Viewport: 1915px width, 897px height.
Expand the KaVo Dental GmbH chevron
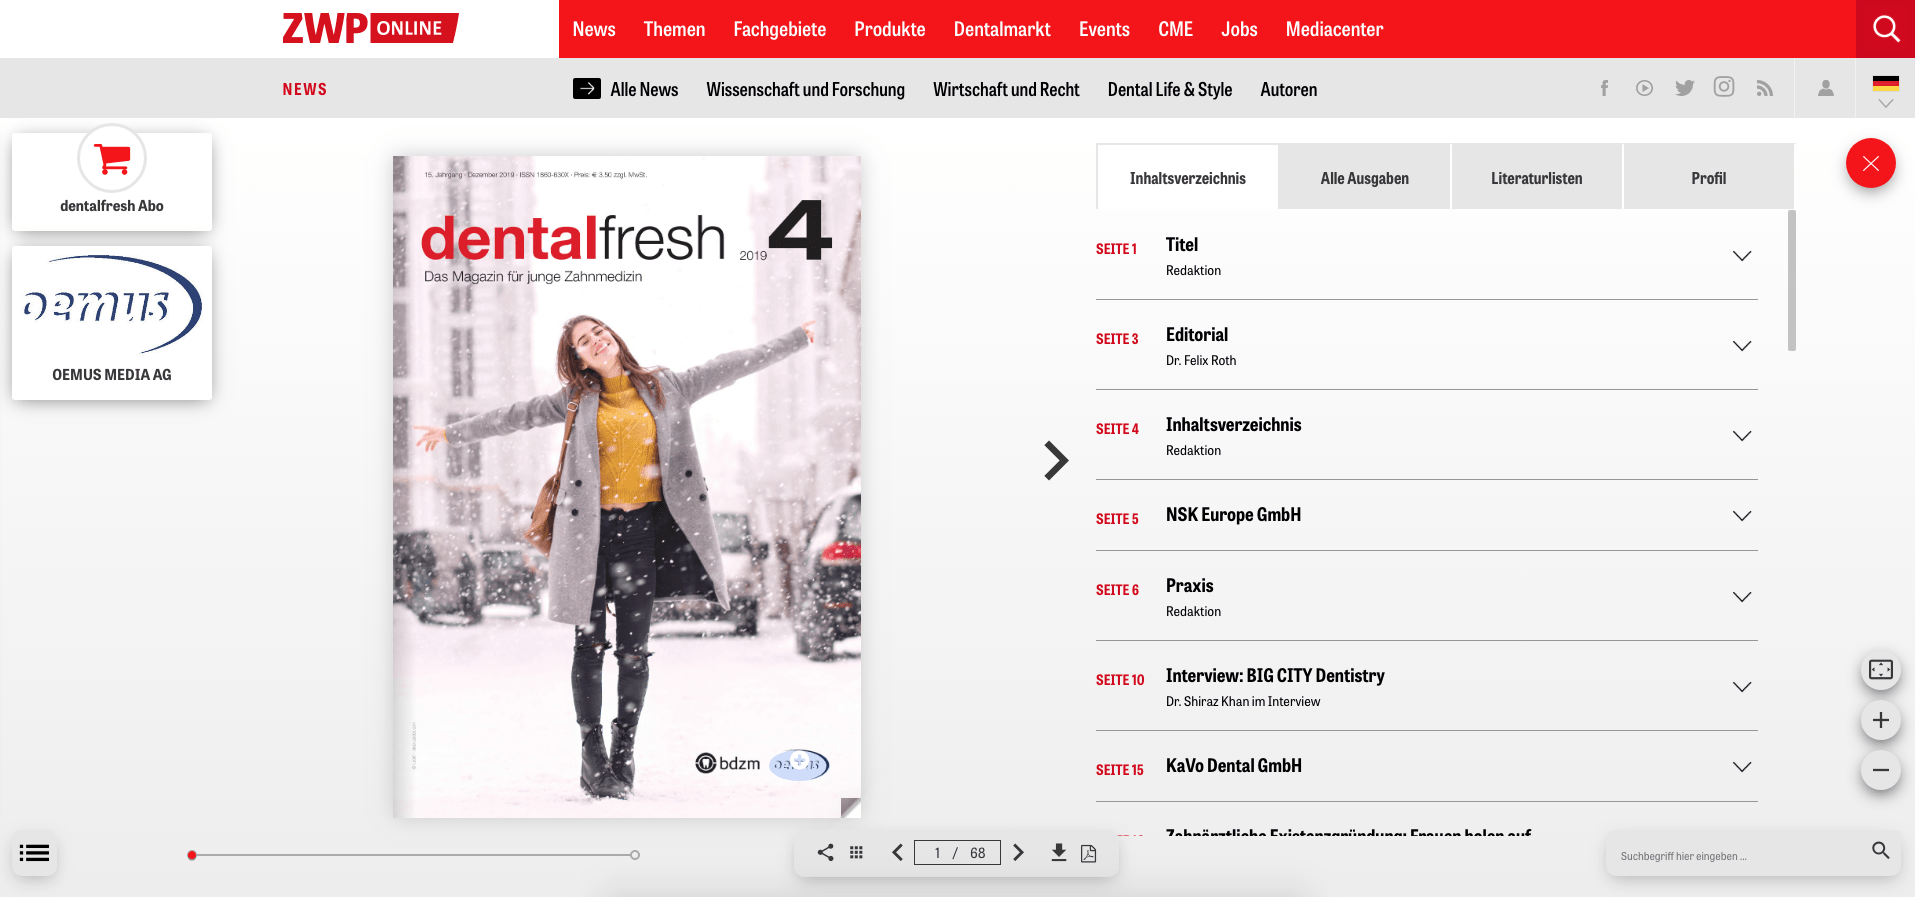1742,767
